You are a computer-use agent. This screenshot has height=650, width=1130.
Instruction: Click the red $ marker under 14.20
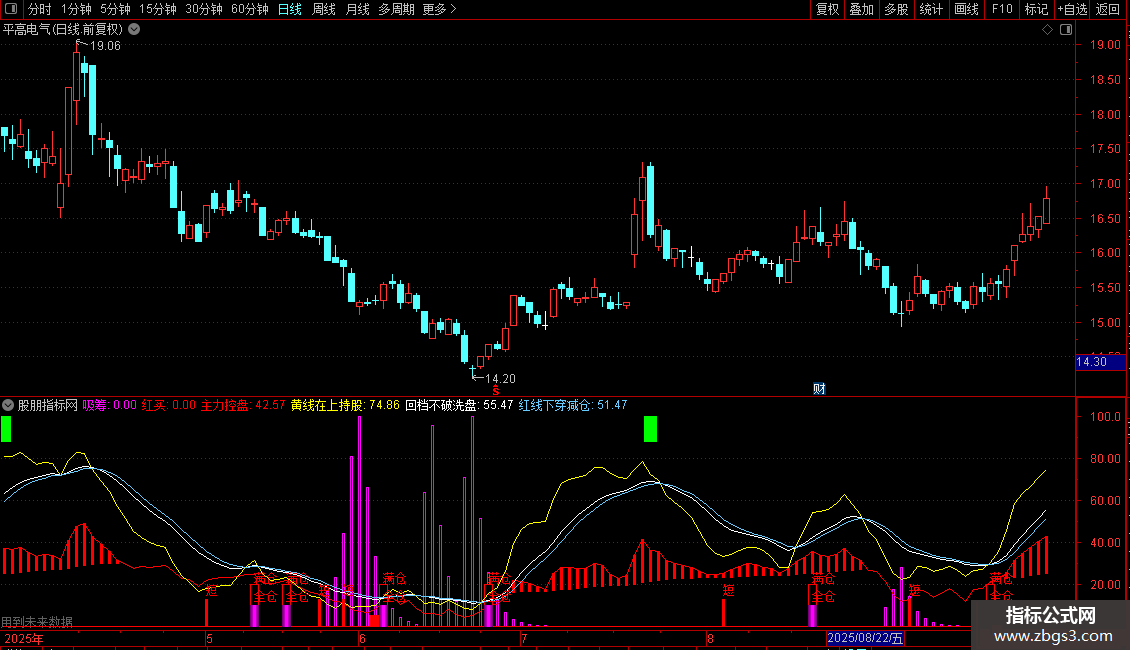point(481,390)
